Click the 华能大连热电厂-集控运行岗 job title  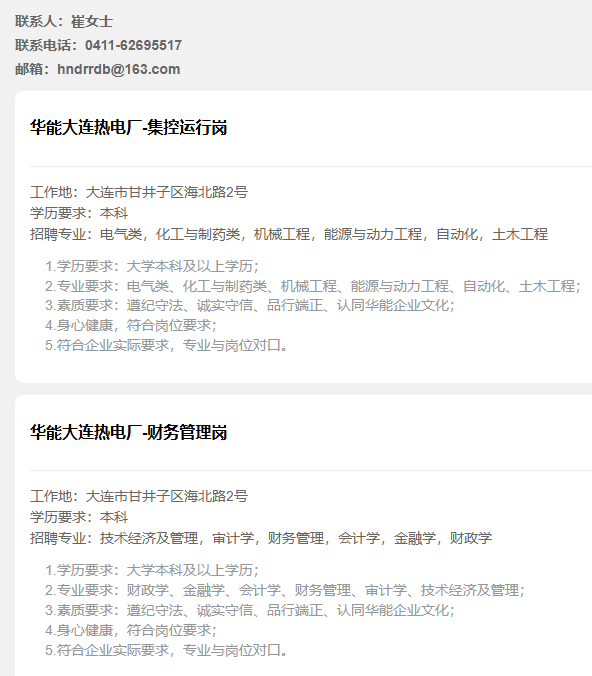128,128
